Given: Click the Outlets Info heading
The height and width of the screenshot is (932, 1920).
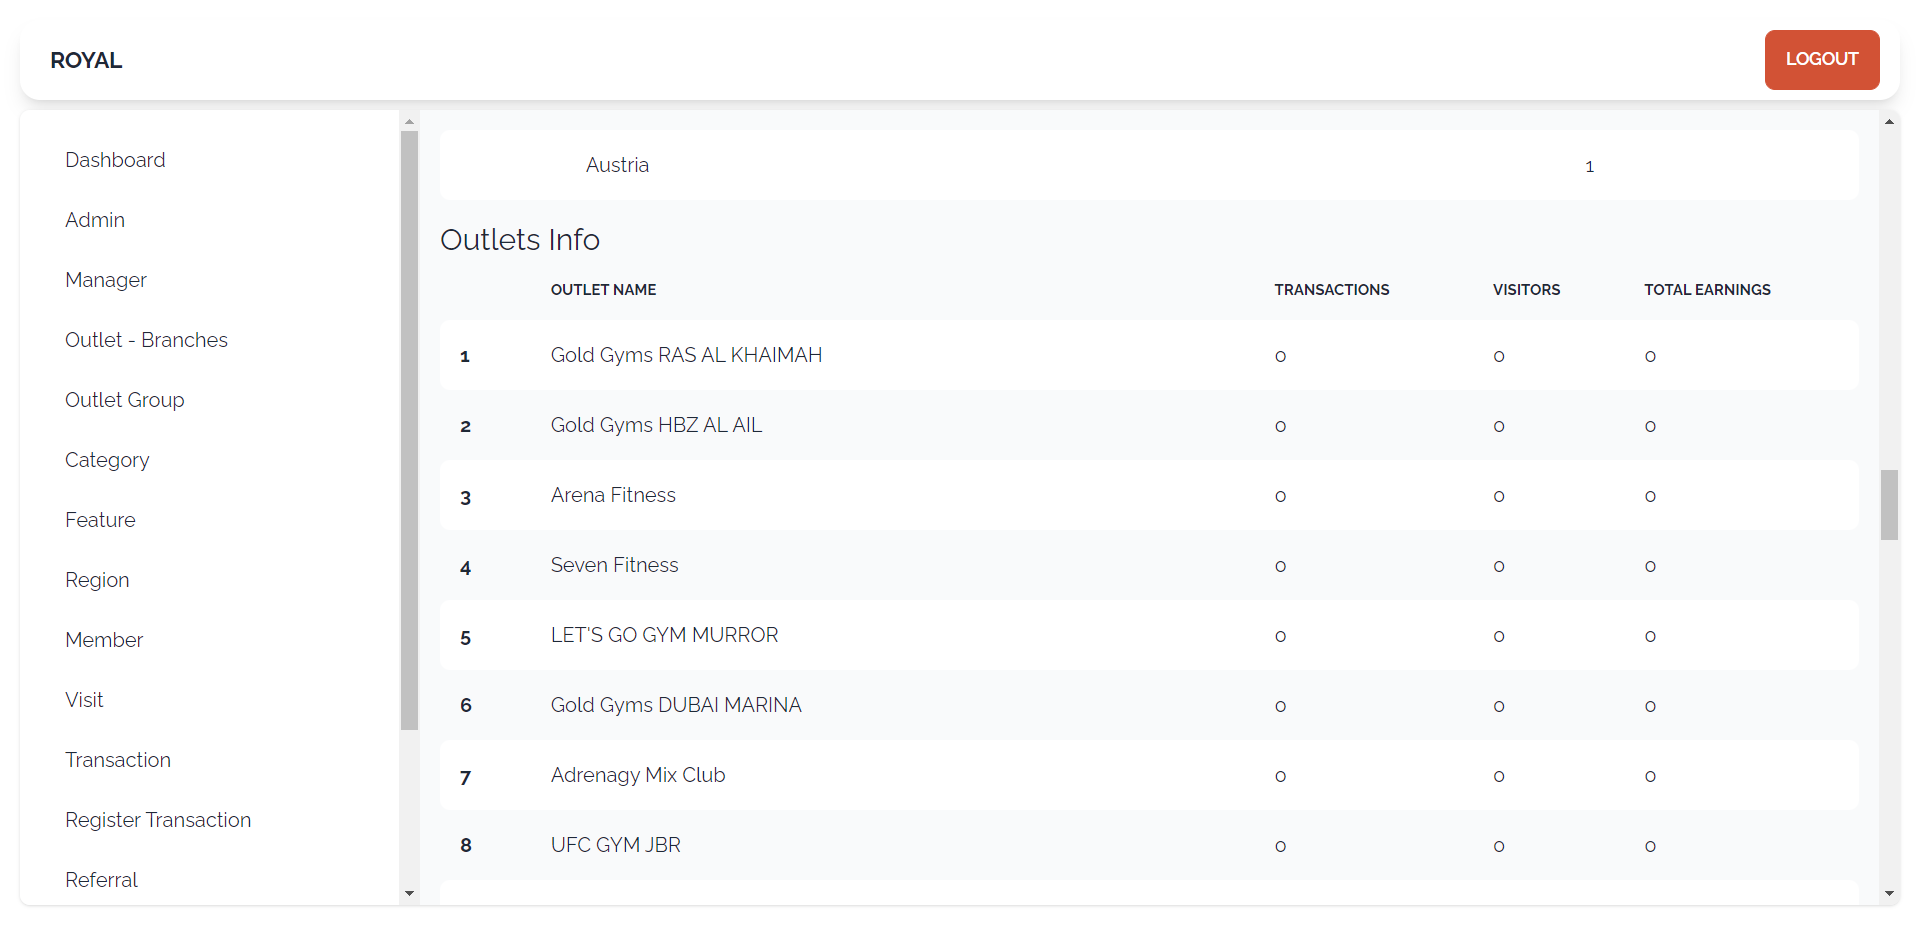Looking at the screenshot, I should tap(520, 240).
